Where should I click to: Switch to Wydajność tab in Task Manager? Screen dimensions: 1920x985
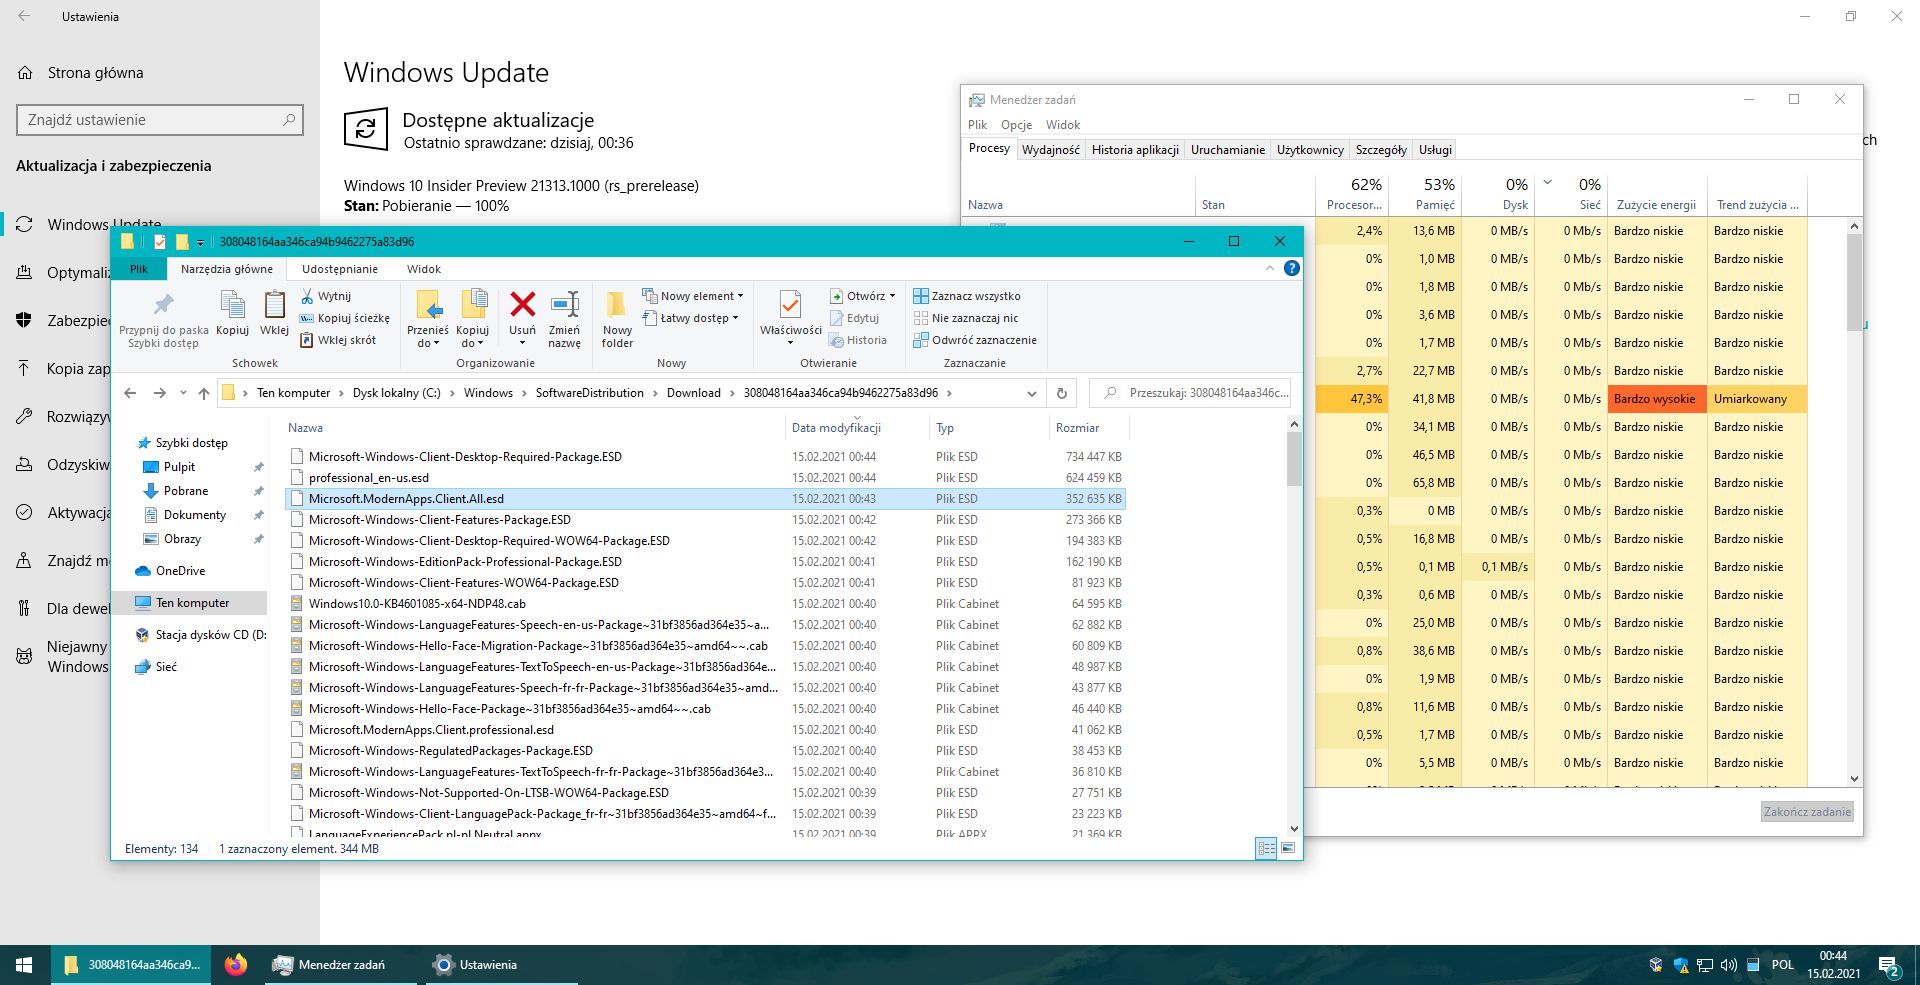(x=1050, y=150)
